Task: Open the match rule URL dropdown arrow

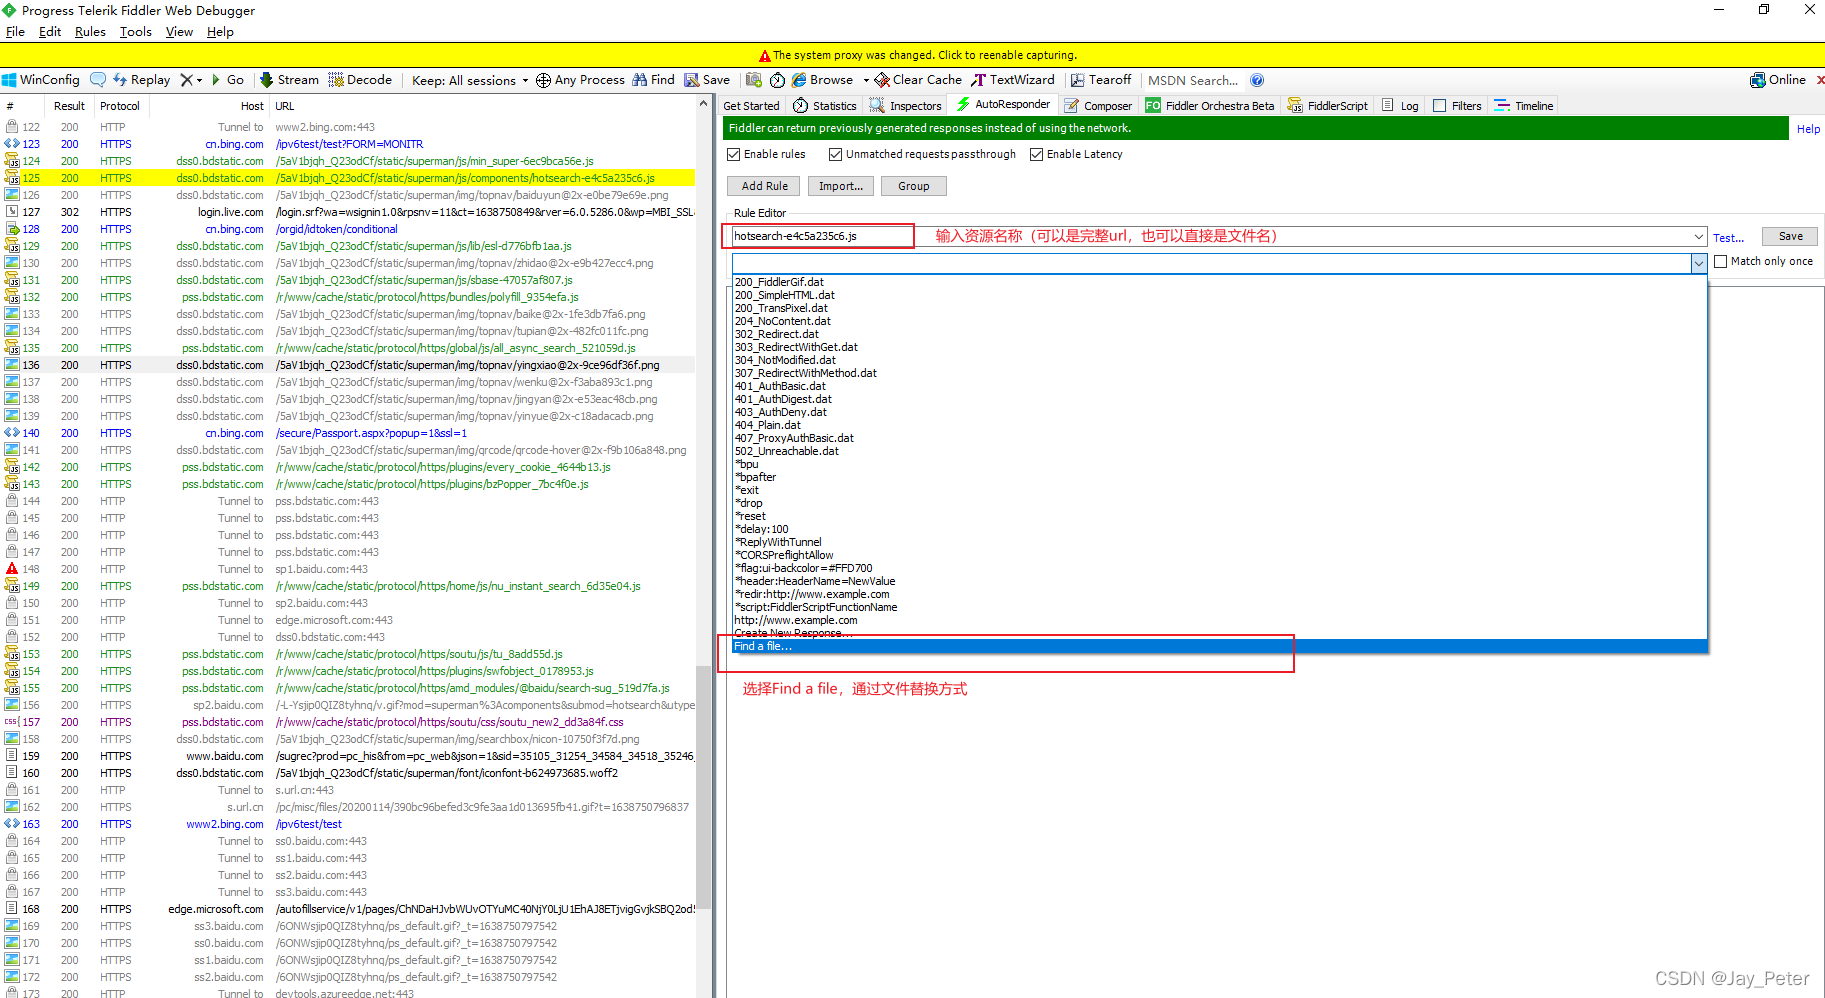Action: (x=1698, y=237)
